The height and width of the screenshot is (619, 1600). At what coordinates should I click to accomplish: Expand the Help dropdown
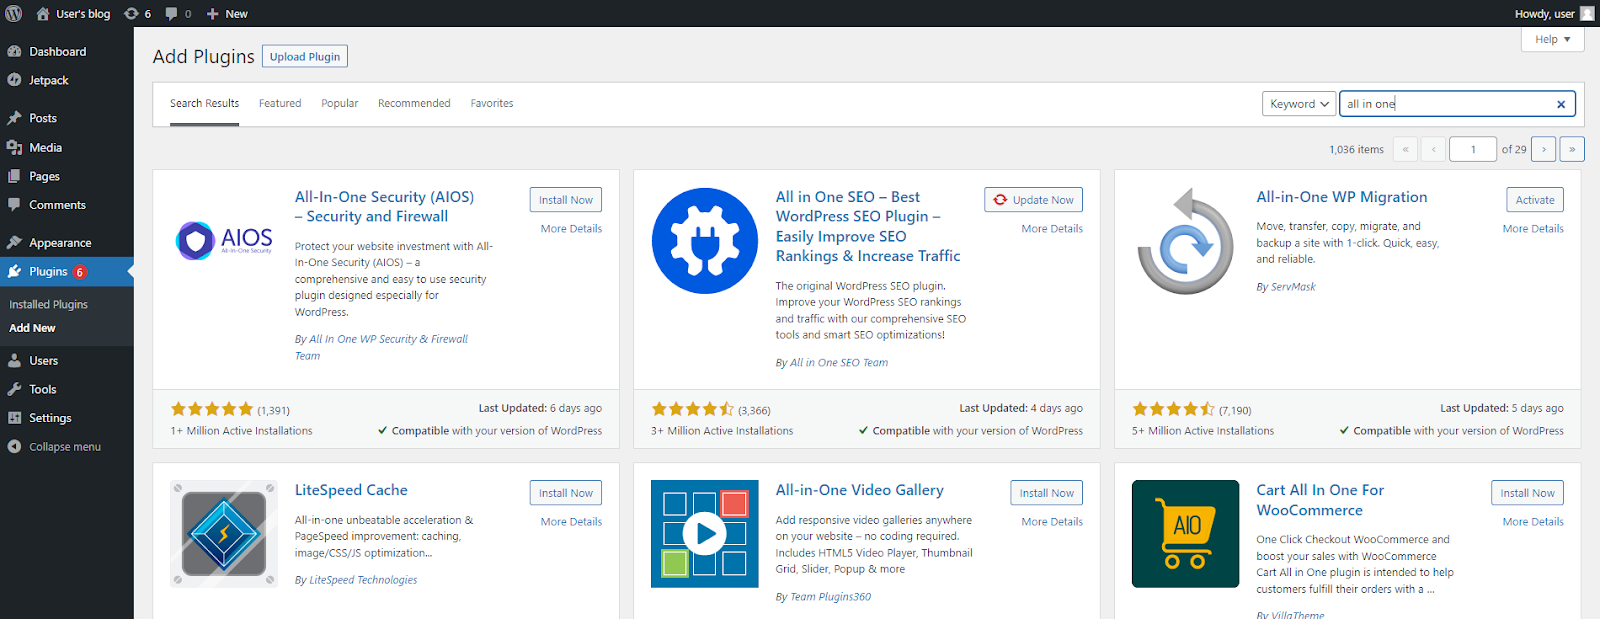coord(1553,39)
